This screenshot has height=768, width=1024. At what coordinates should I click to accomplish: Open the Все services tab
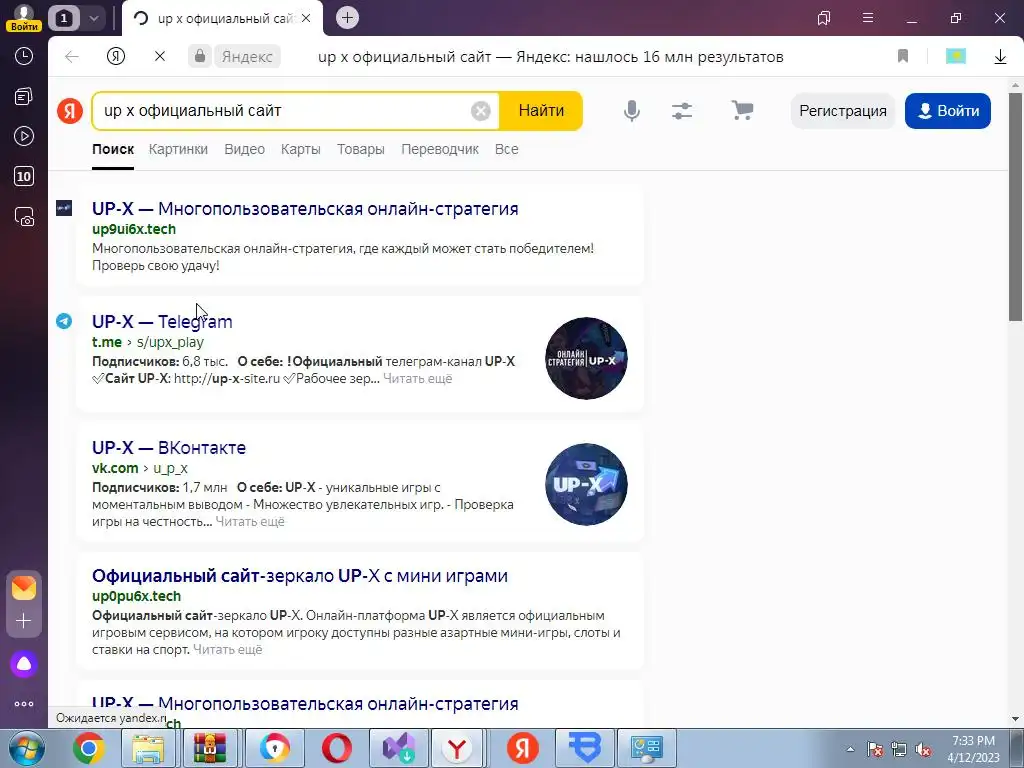(x=507, y=150)
